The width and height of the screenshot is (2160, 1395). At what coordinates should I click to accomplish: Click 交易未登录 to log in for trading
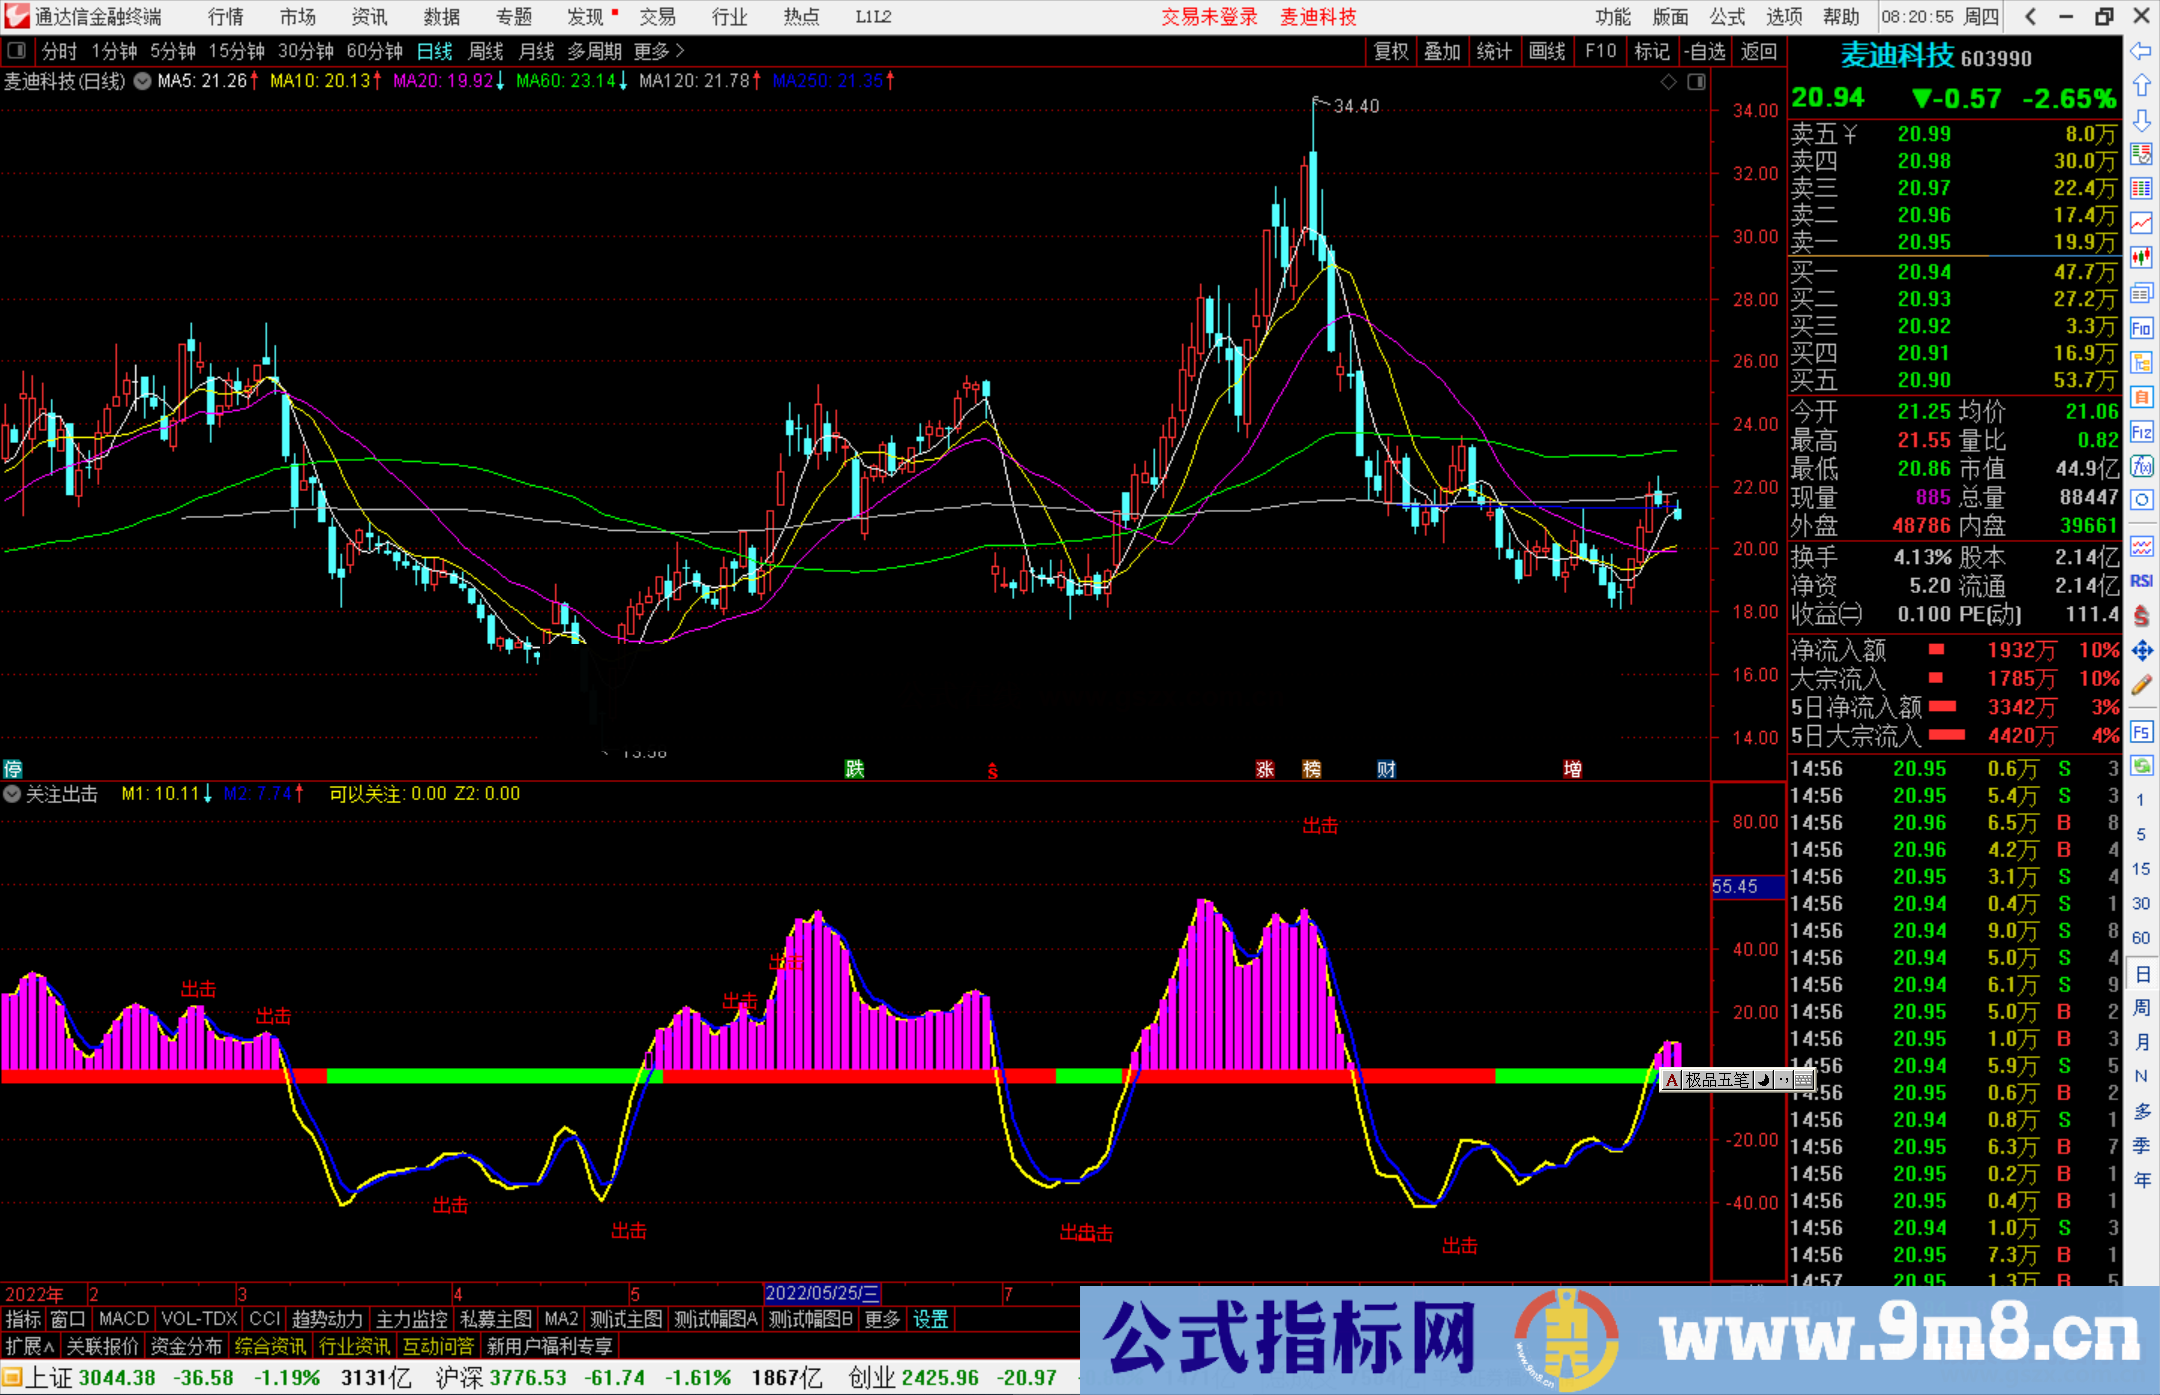click(x=1209, y=17)
